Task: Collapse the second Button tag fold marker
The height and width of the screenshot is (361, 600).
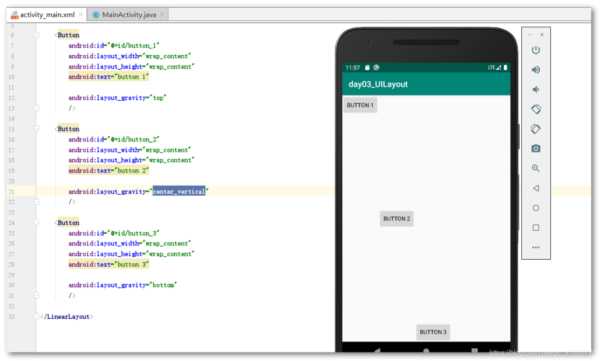Action: point(36,129)
